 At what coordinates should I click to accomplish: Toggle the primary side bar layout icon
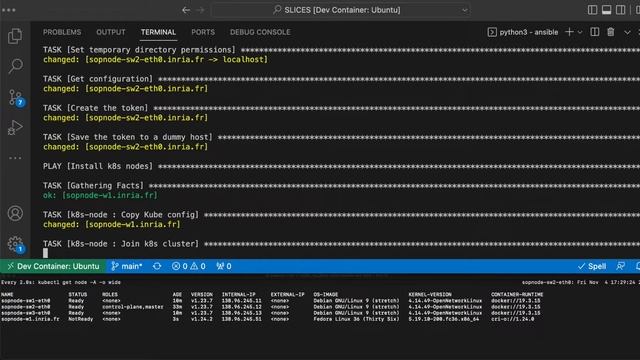point(592,10)
